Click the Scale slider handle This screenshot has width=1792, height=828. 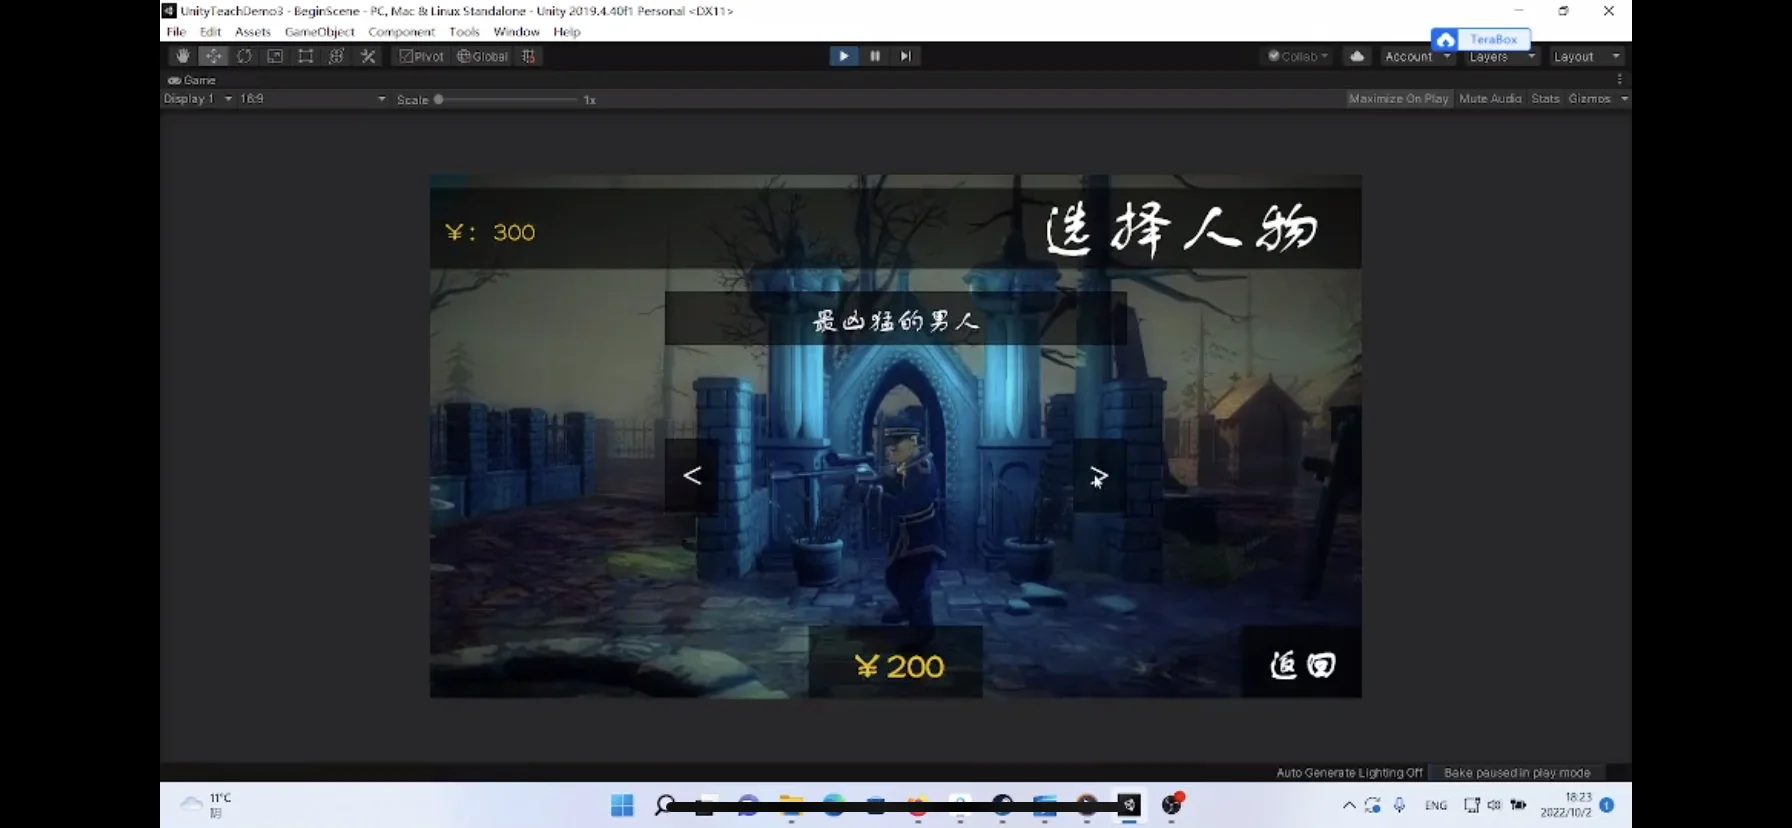(x=439, y=100)
